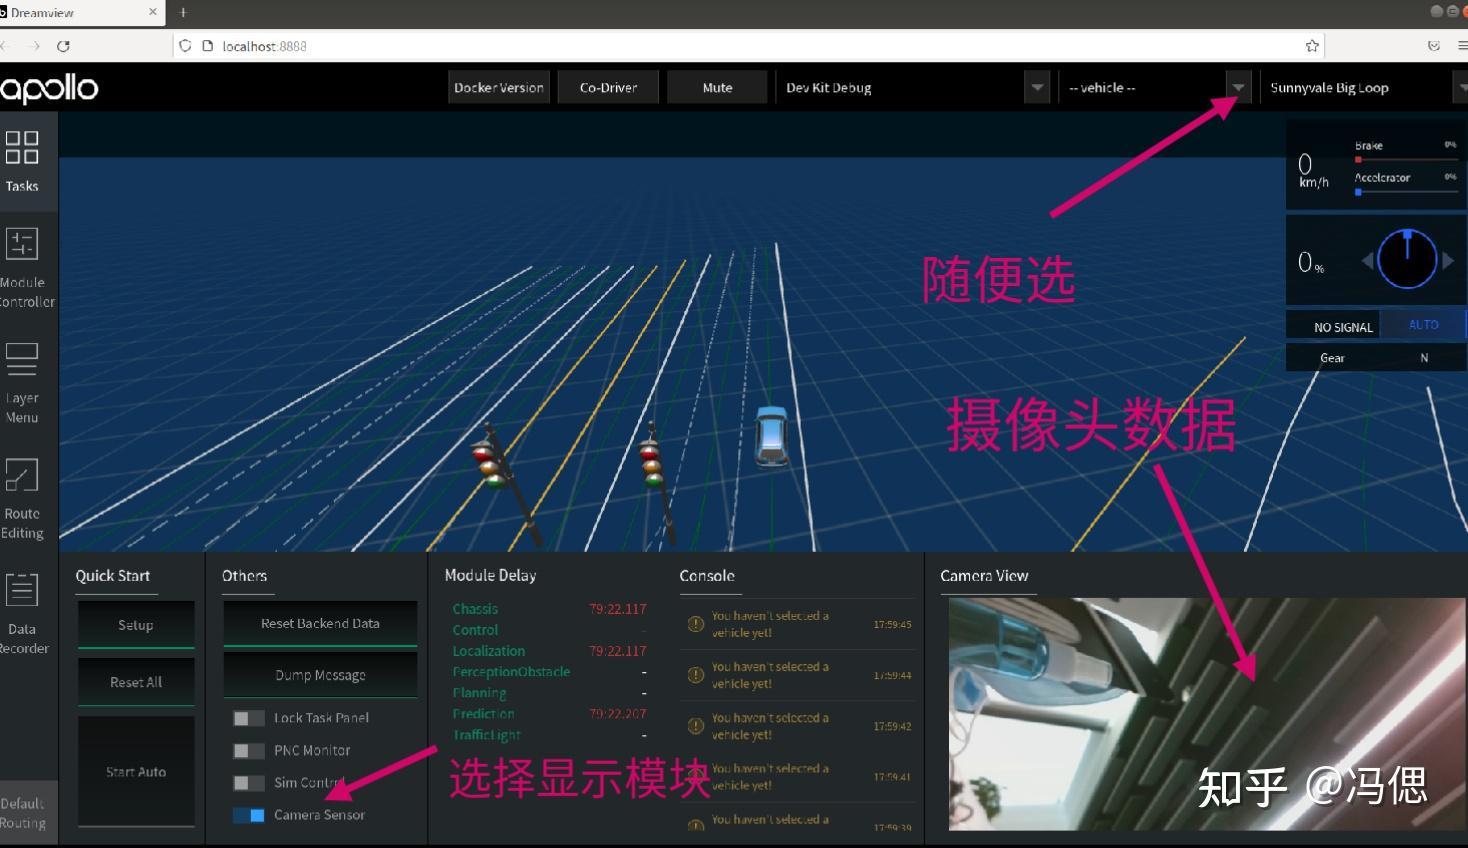Click the Apollo logo

tap(50, 88)
